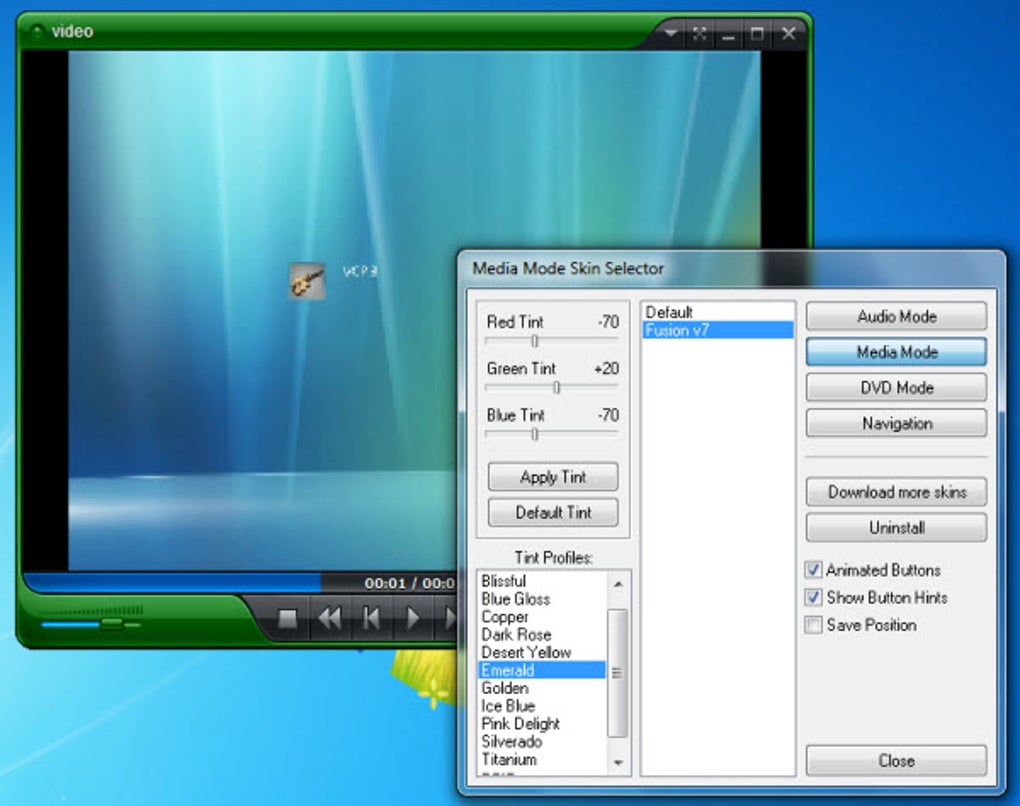1020x806 pixels.
Task: Switch to Audio Mode
Action: (x=895, y=316)
